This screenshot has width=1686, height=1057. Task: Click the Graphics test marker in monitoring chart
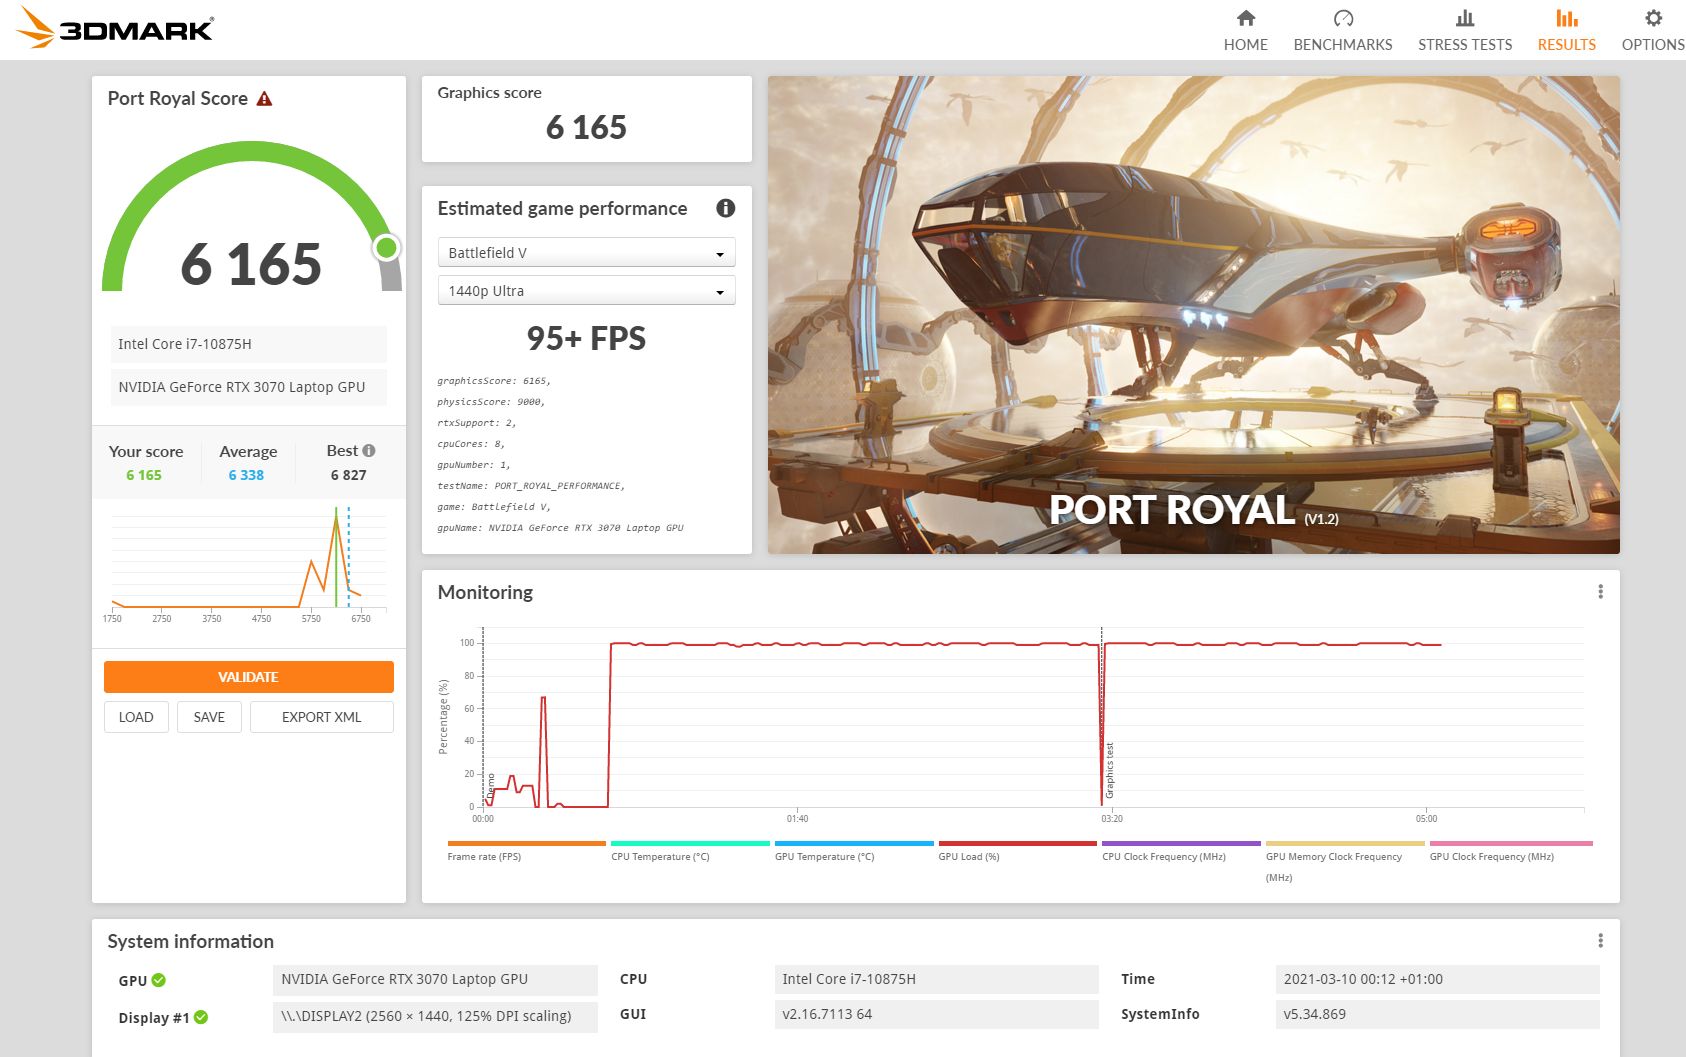(1109, 770)
